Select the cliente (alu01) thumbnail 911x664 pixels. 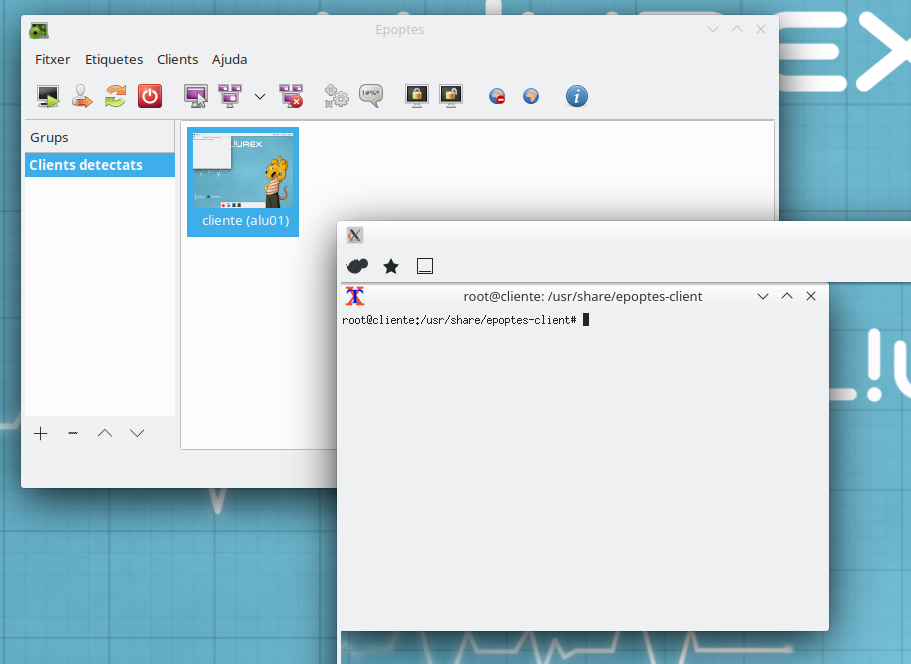click(243, 181)
